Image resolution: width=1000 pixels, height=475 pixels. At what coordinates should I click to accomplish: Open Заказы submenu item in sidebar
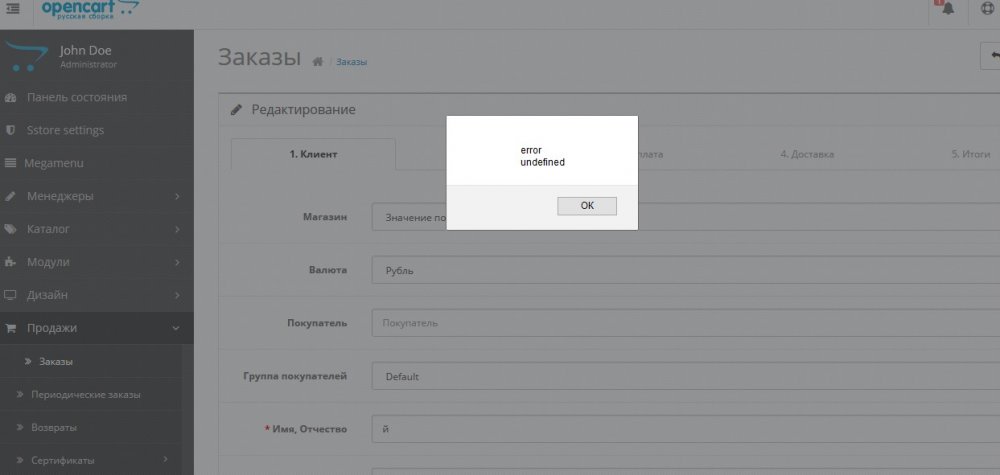(x=56, y=362)
